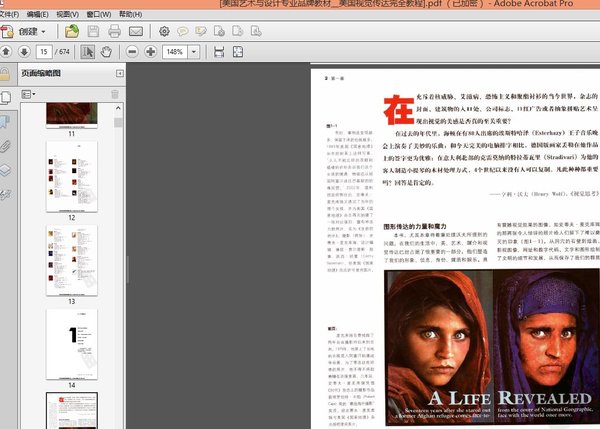Open settings with the gear icon
Image resolution: width=600 pixels, height=429 pixels.
(x=164, y=32)
